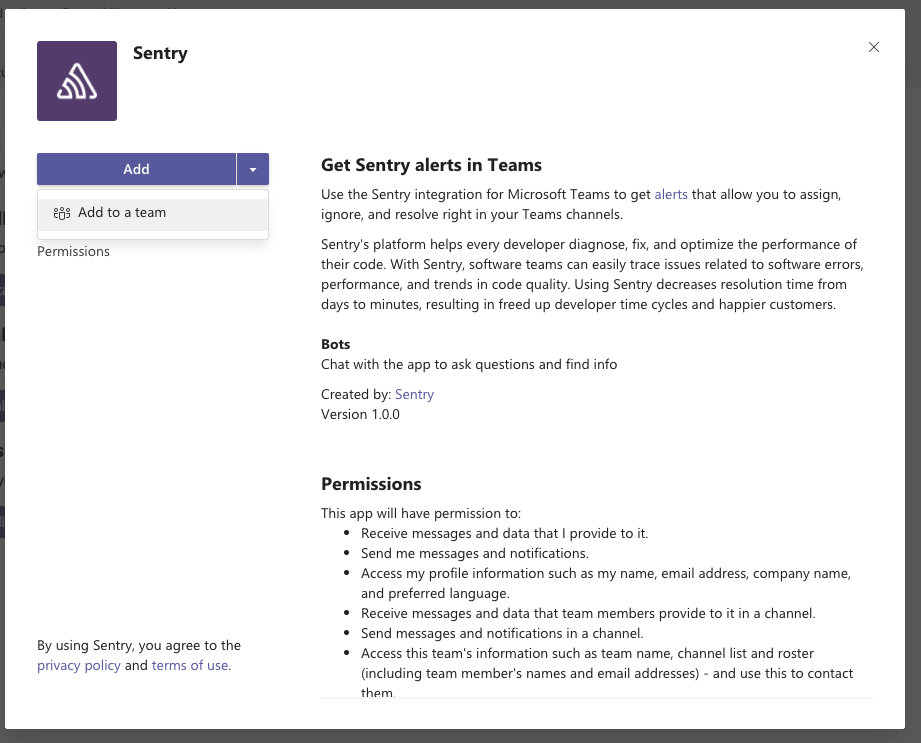Viewport: 921px width, 743px height.
Task: Follow the Sentry link after "Created by"
Action: (414, 394)
